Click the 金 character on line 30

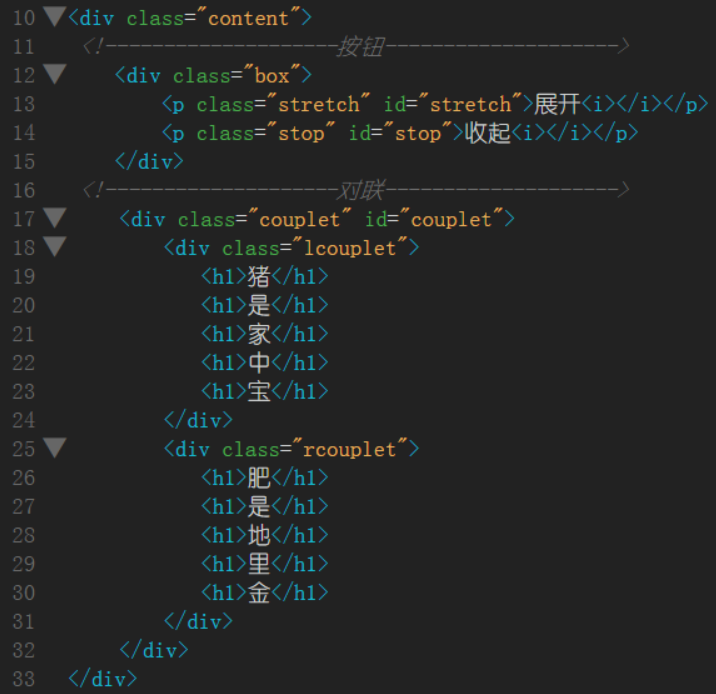[x=259, y=593]
